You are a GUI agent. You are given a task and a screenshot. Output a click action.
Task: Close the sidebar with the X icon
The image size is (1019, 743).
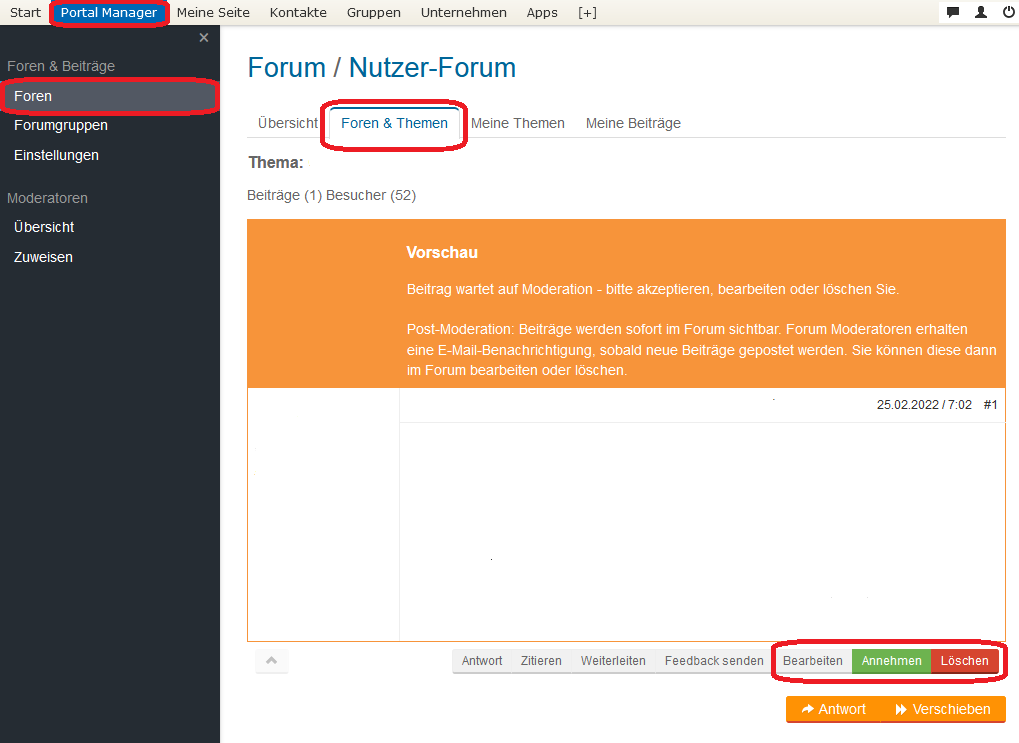[x=204, y=38]
